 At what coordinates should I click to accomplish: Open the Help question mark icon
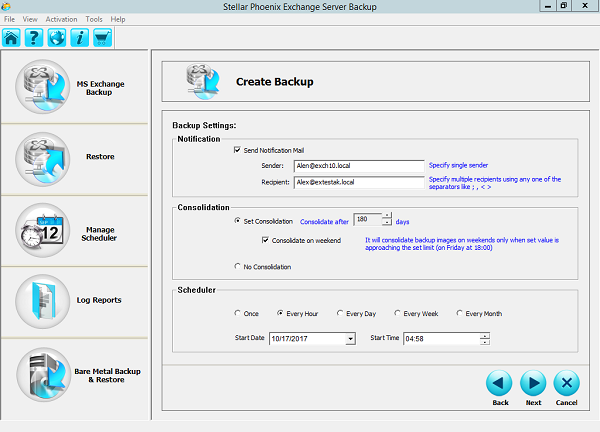pyautogui.click(x=34, y=38)
